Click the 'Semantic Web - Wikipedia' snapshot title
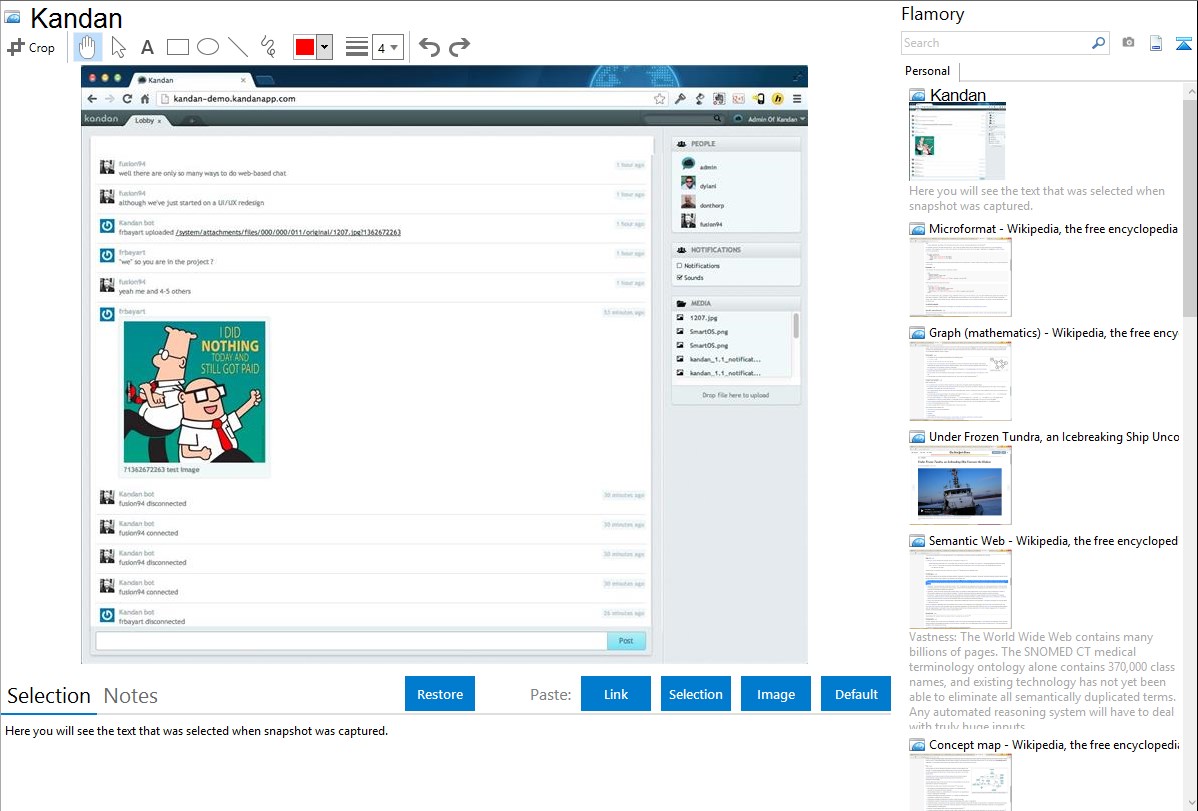This screenshot has height=811, width=1198. pos(1053,540)
